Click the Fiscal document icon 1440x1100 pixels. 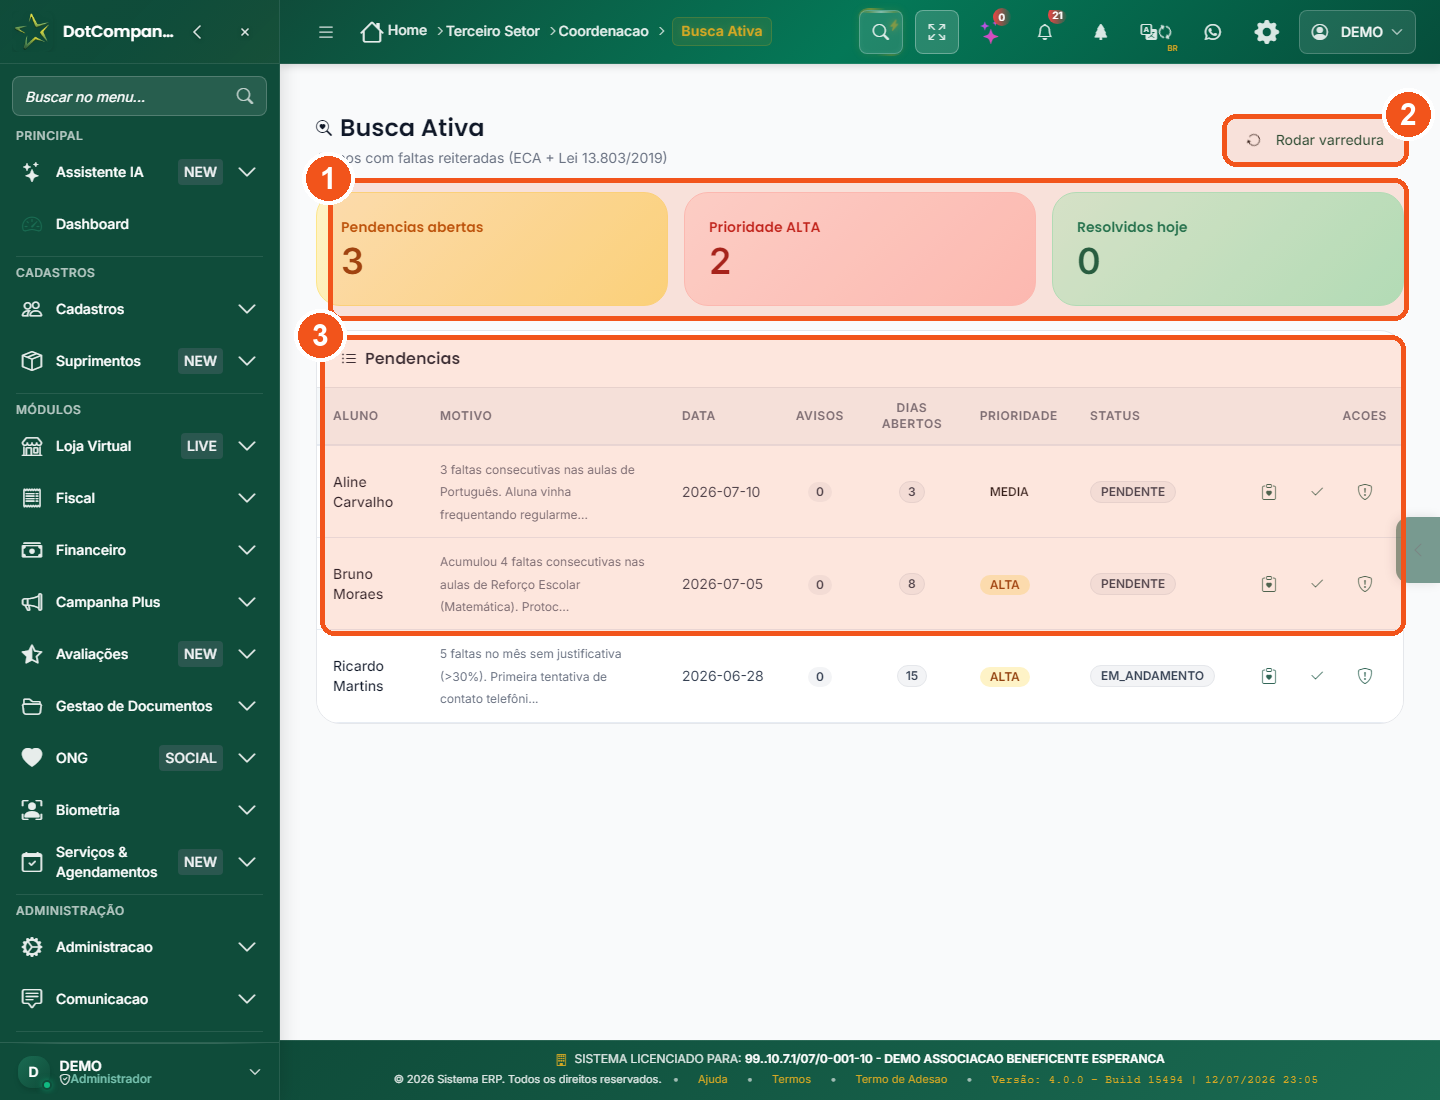[x=32, y=498]
